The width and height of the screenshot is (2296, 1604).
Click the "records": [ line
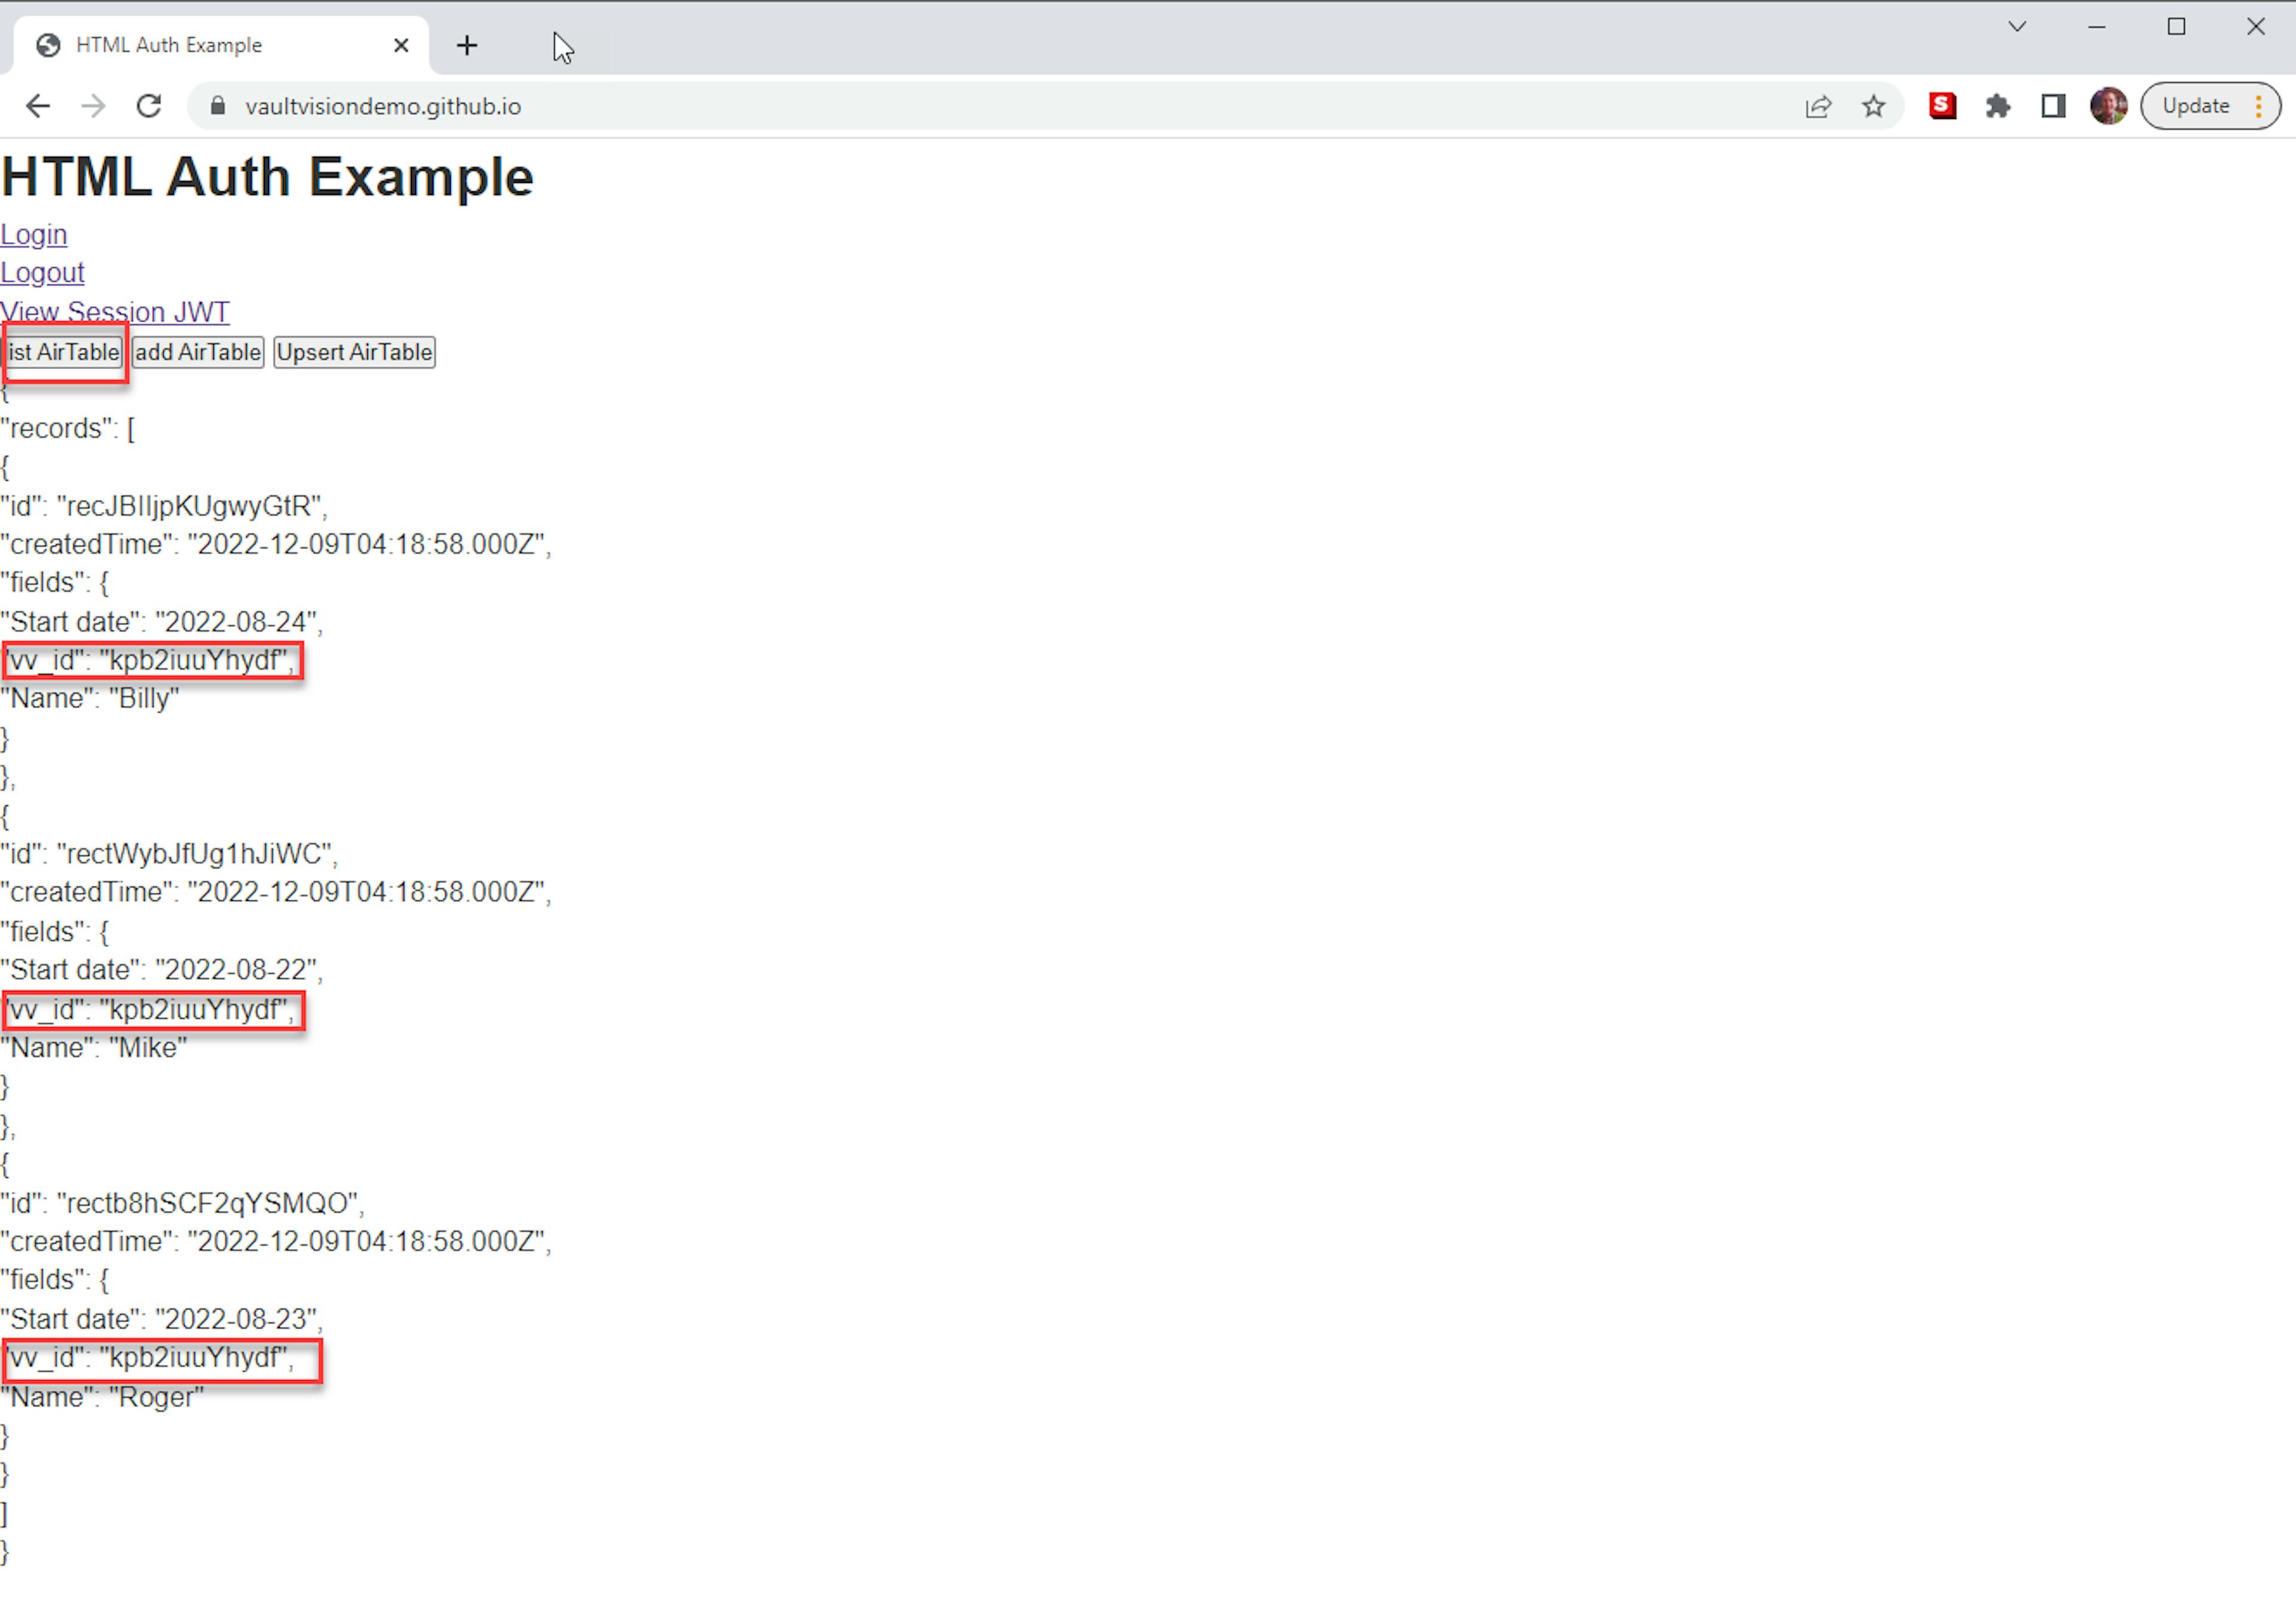(x=68, y=428)
